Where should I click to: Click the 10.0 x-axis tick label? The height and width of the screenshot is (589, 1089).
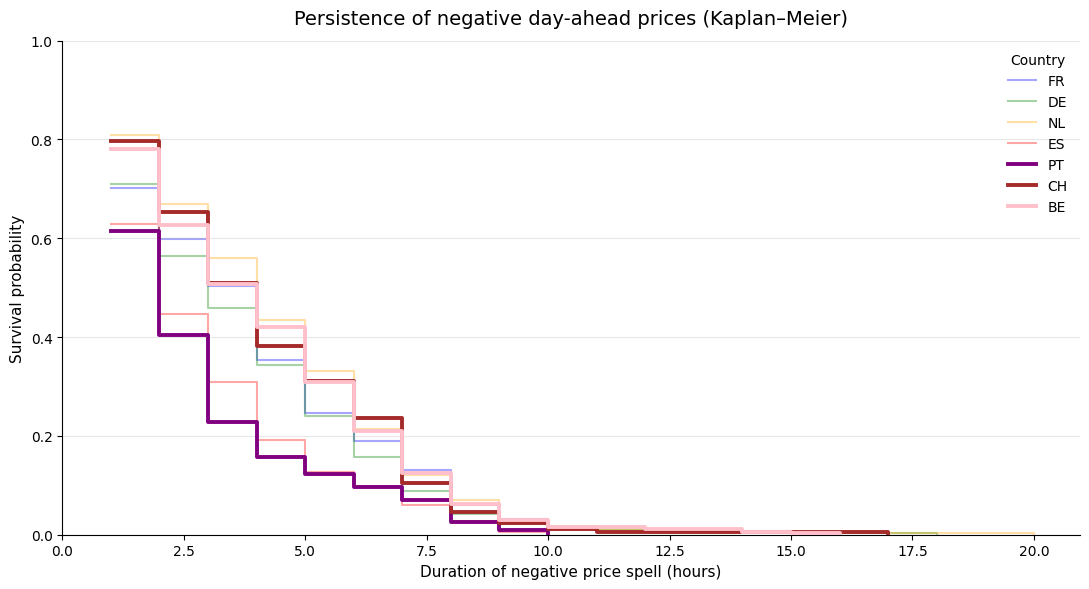[548, 550]
